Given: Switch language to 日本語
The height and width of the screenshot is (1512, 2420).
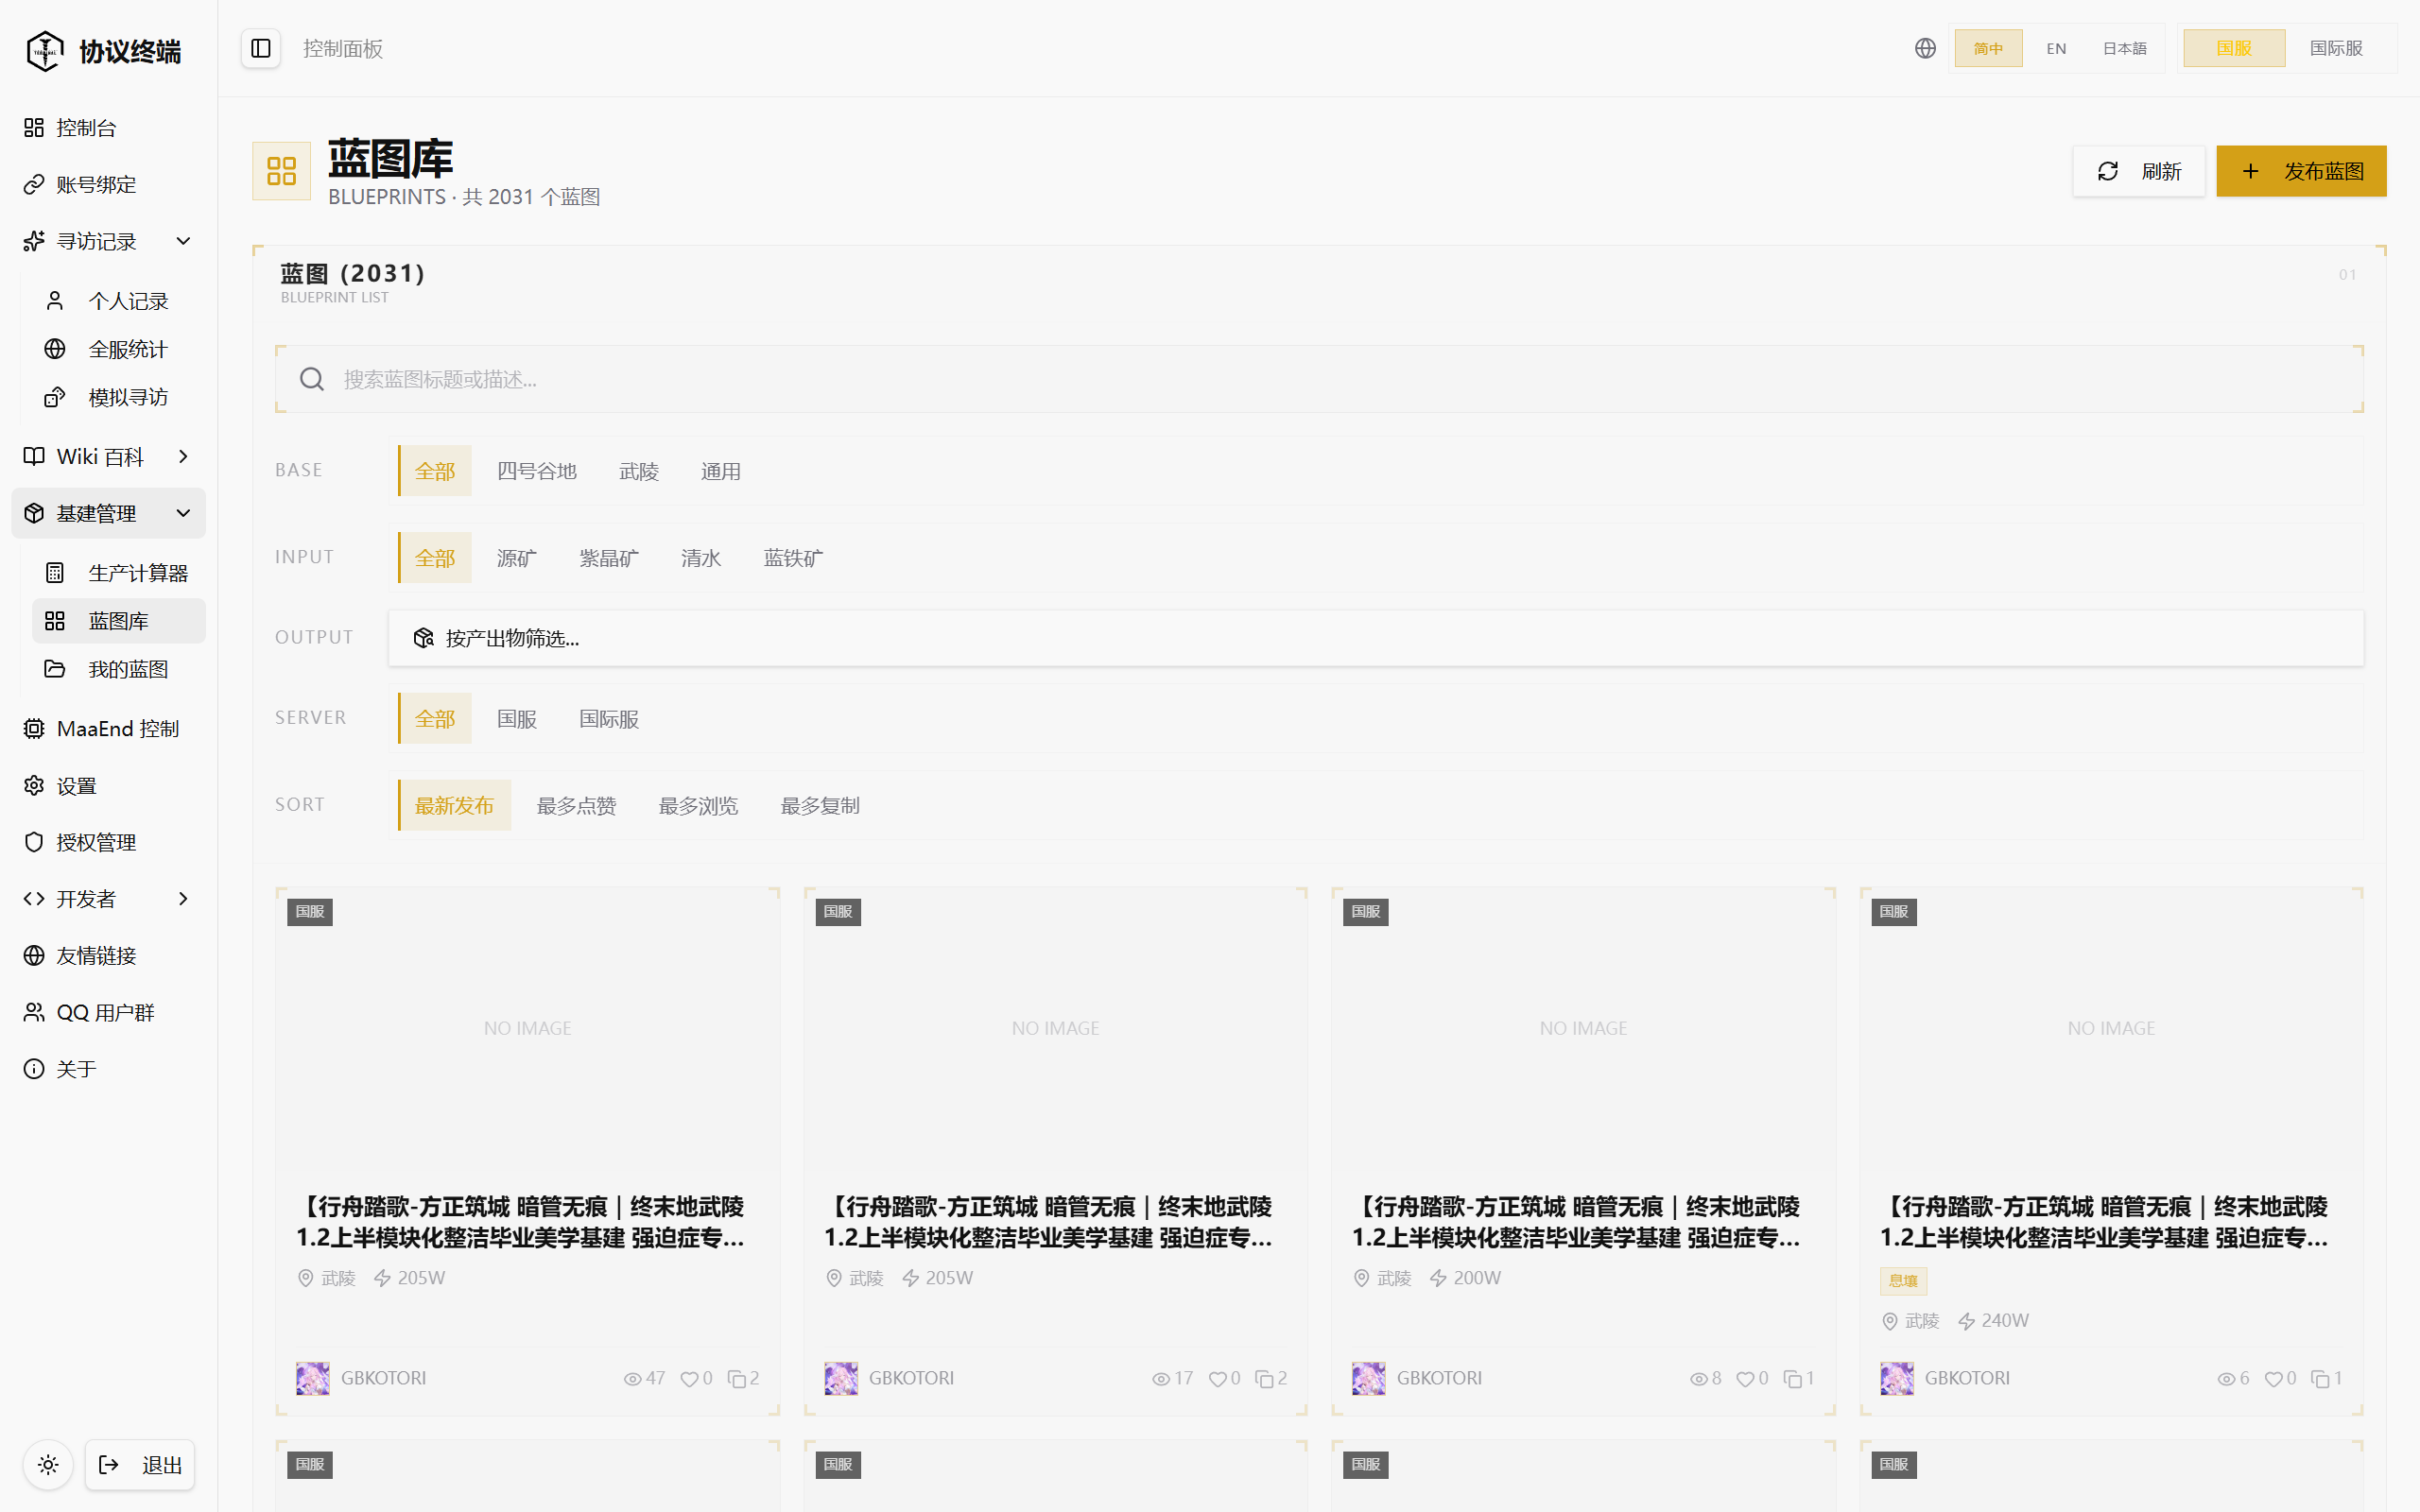Looking at the screenshot, I should pyautogui.click(x=2124, y=48).
